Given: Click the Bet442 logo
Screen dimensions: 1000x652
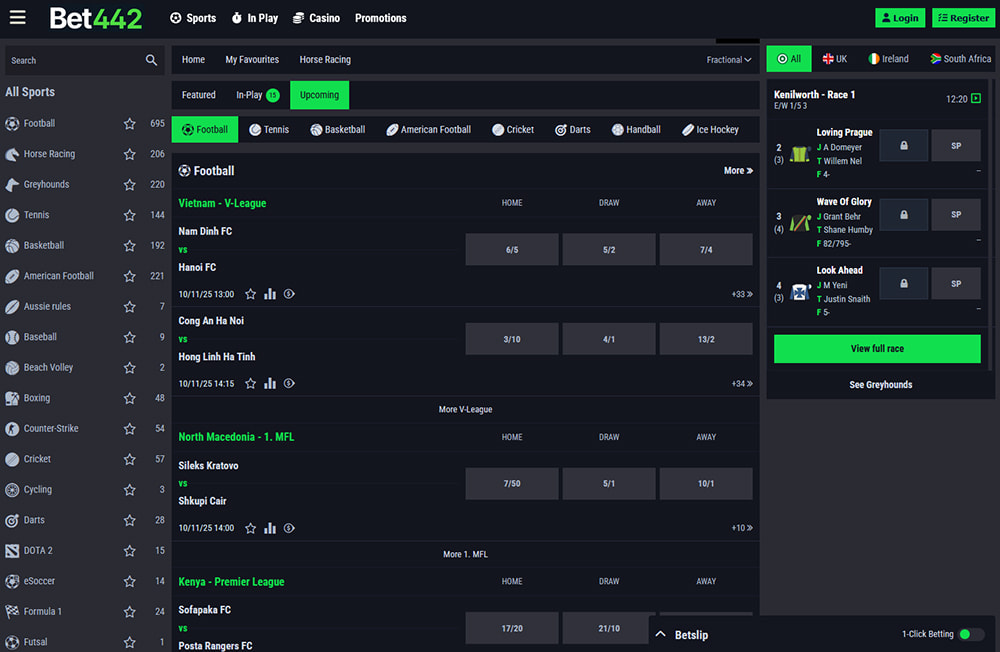Looking at the screenshot, I should point(96,18).
